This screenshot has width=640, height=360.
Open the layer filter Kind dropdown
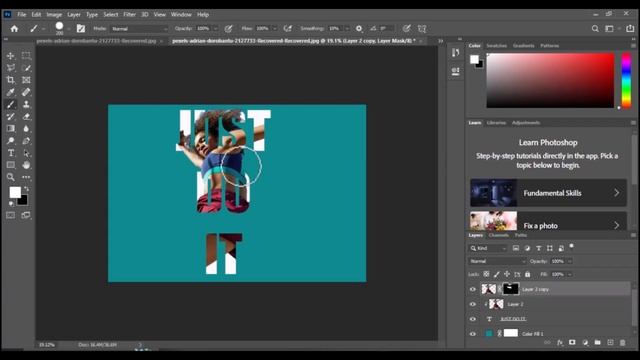(x=488, y=248)
